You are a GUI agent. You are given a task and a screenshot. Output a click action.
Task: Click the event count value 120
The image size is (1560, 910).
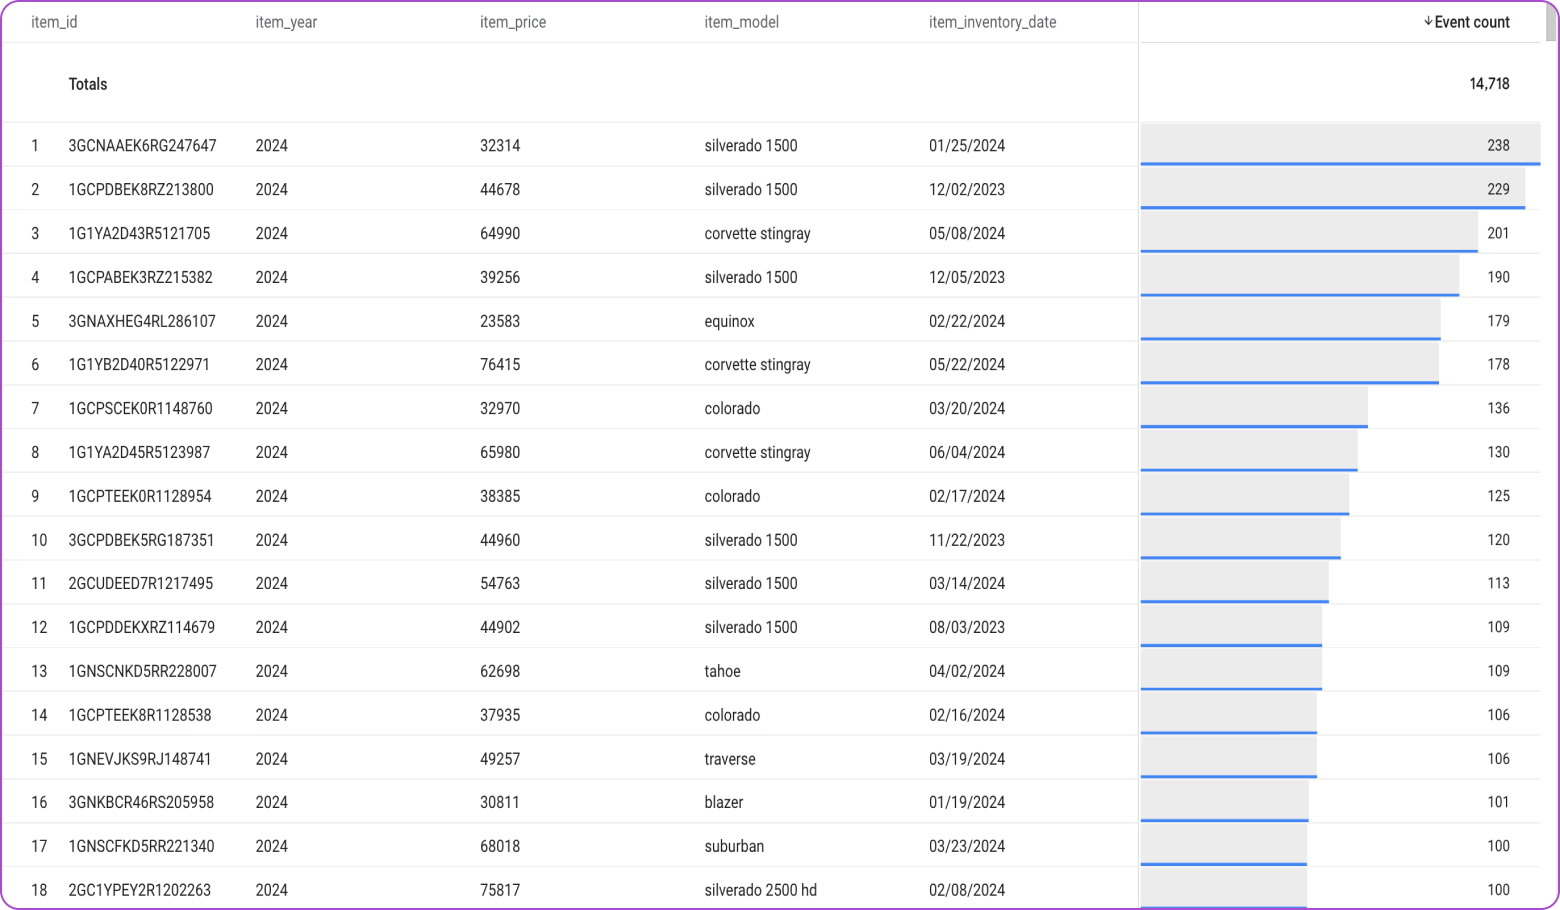coord(1498,541)
